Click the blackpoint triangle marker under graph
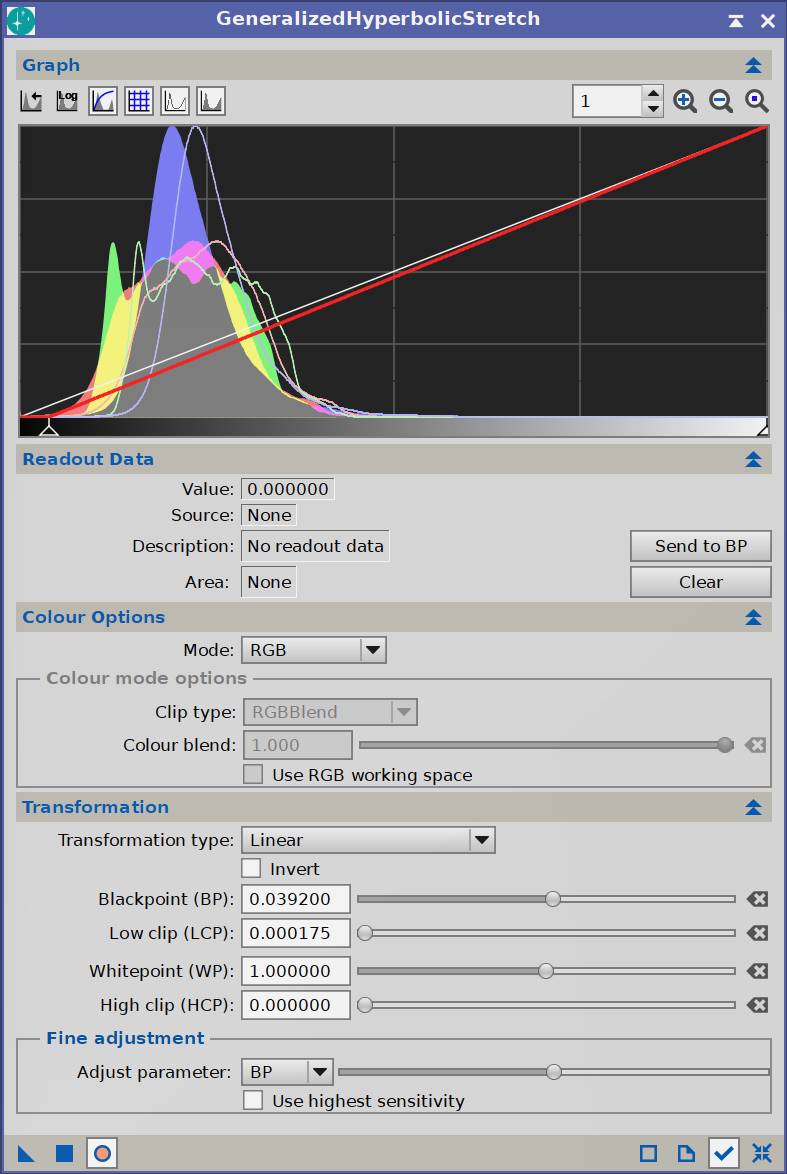This screenshot has width=787, height=1174. click(49, 428)
